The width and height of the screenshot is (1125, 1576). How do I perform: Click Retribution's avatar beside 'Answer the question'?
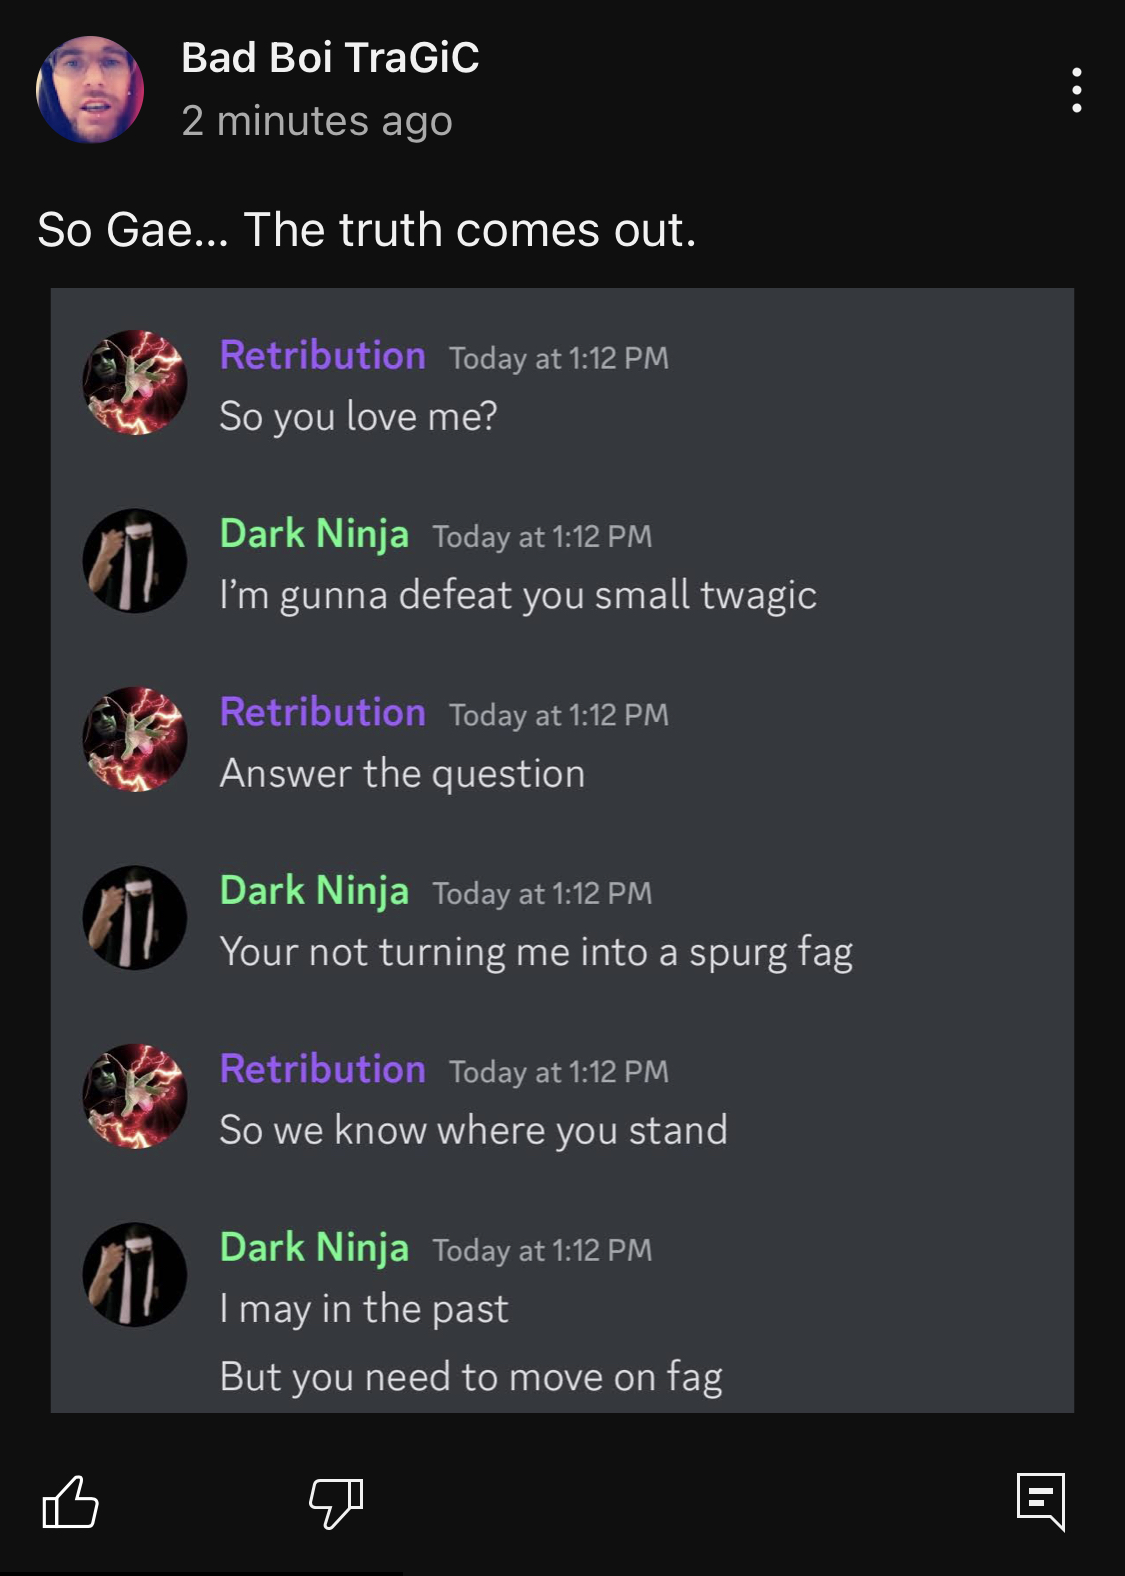(x=134, y=739)
